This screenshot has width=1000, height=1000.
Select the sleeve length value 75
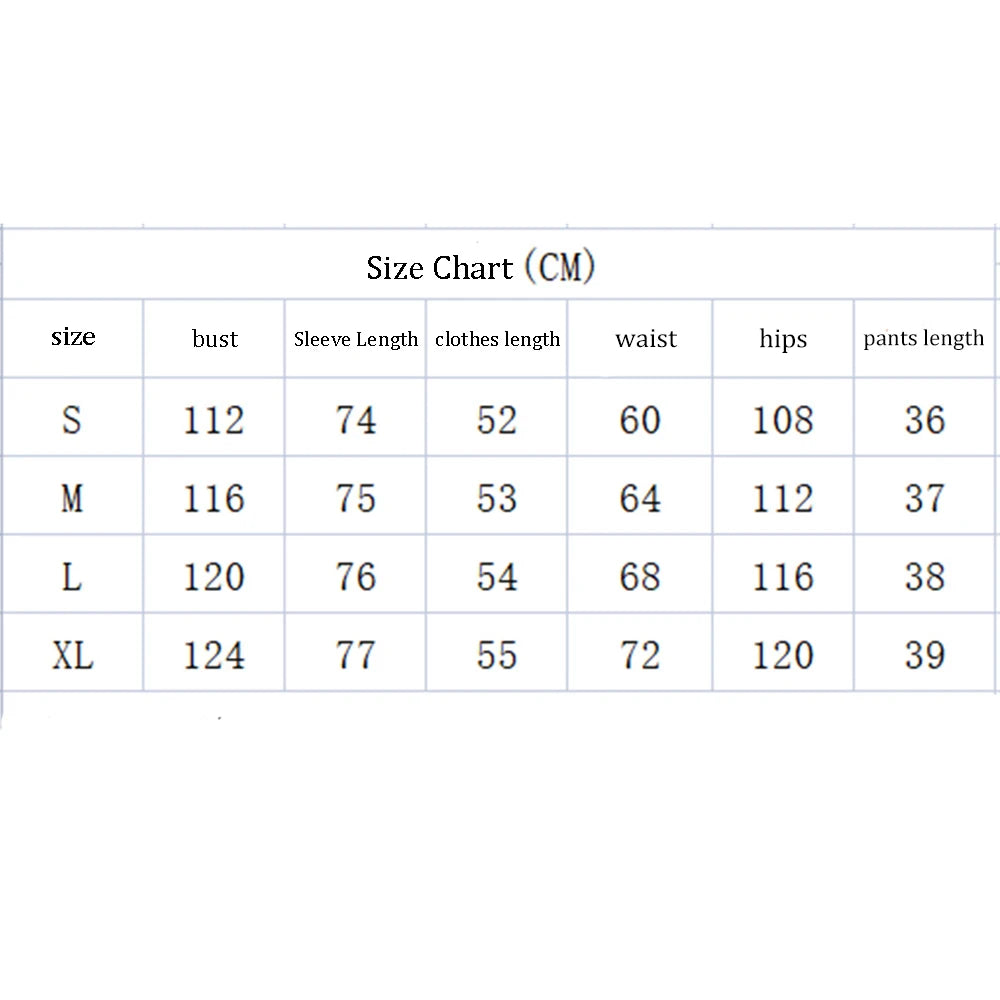[x=356, y=498]
